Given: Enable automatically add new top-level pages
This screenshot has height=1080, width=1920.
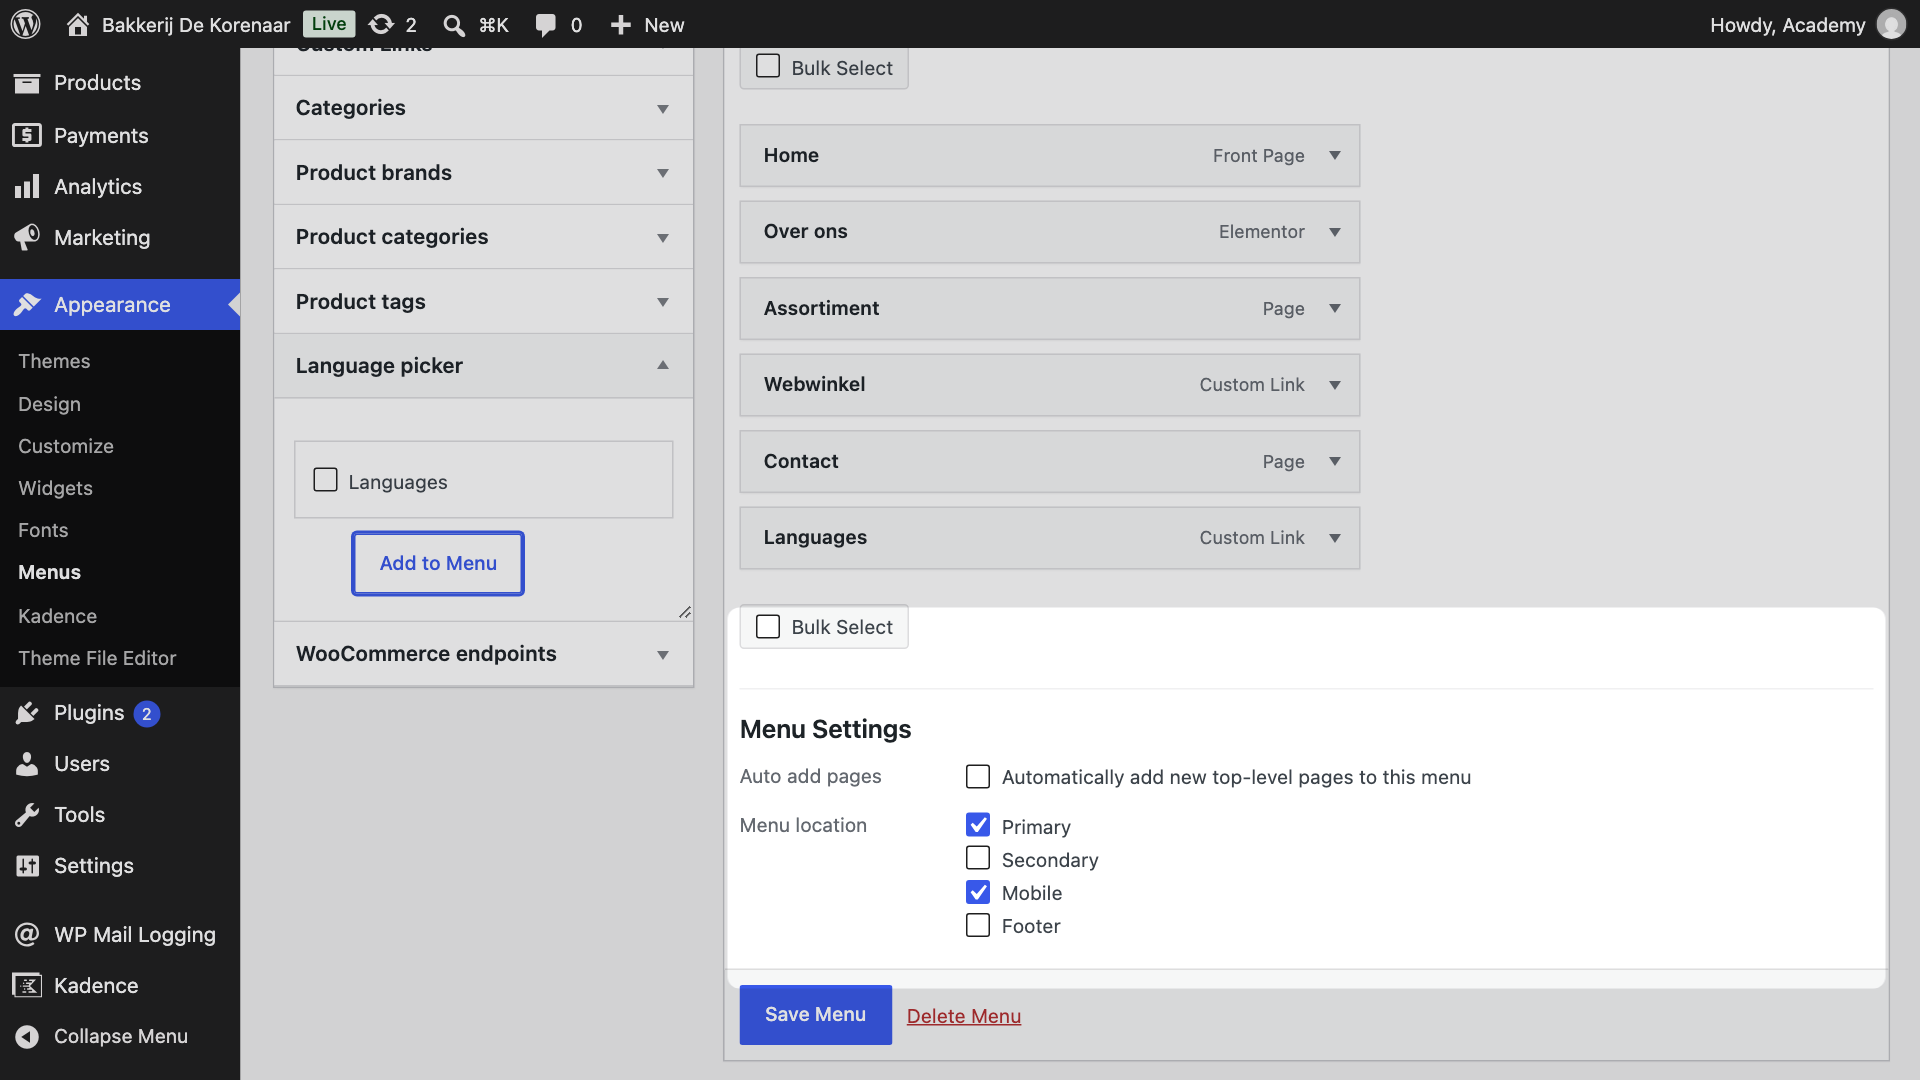Looking at the screenshot, I should coord(978,776).
